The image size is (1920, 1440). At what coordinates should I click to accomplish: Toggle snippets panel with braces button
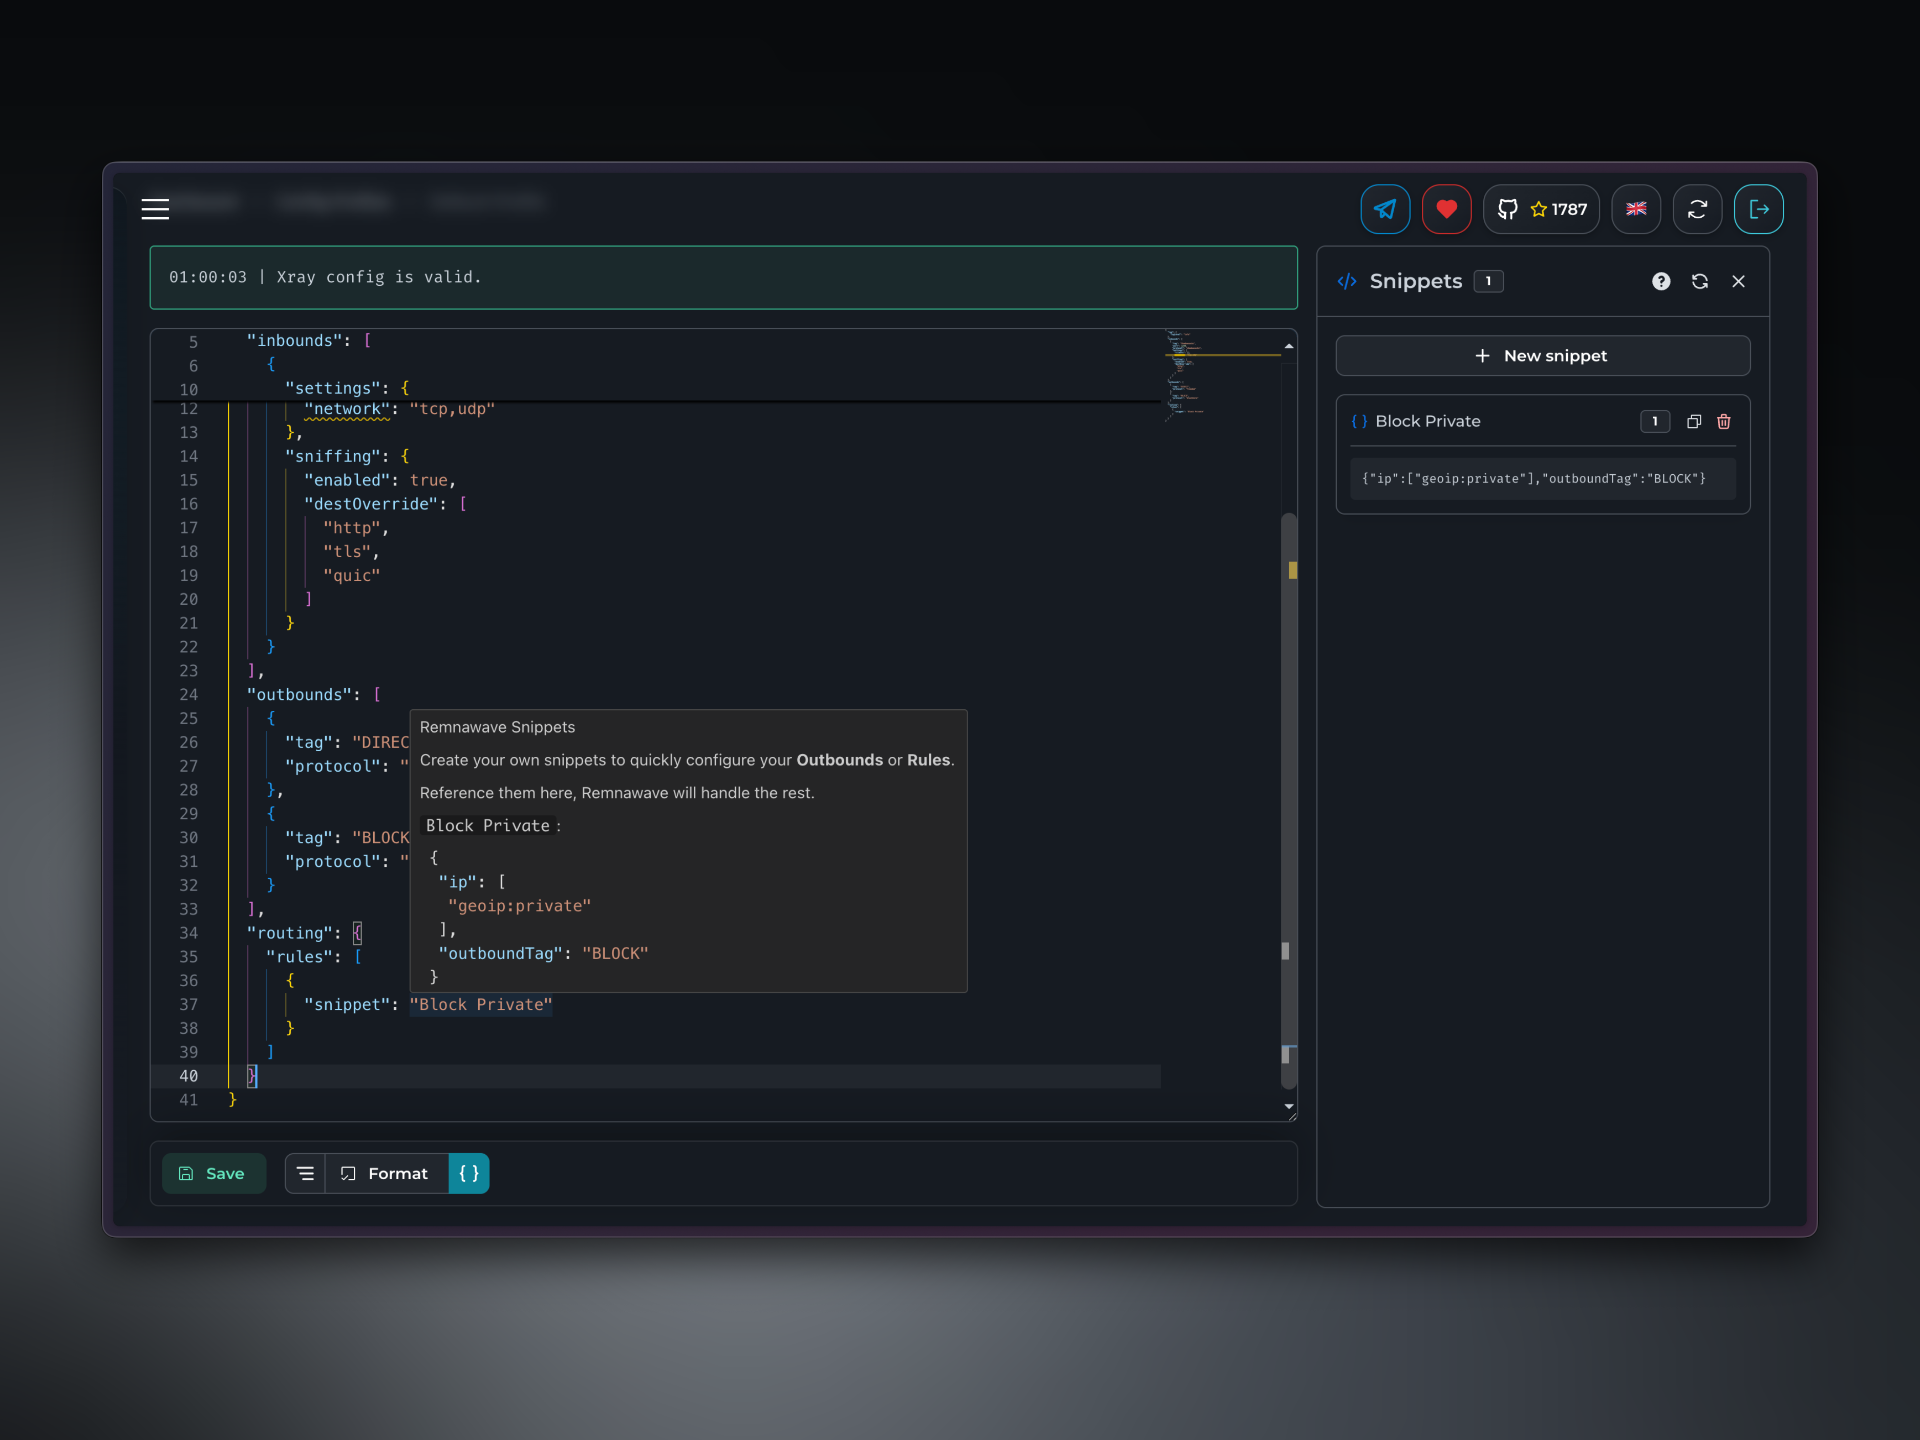[469, 1174]
